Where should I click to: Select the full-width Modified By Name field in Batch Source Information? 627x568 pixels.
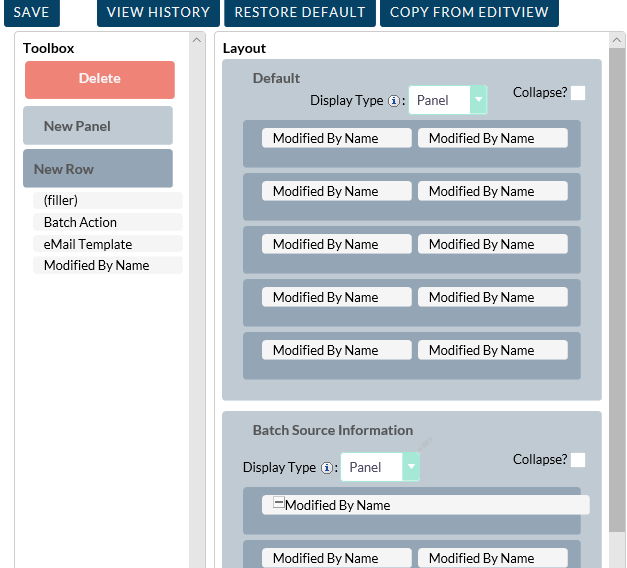pos(425,505)
